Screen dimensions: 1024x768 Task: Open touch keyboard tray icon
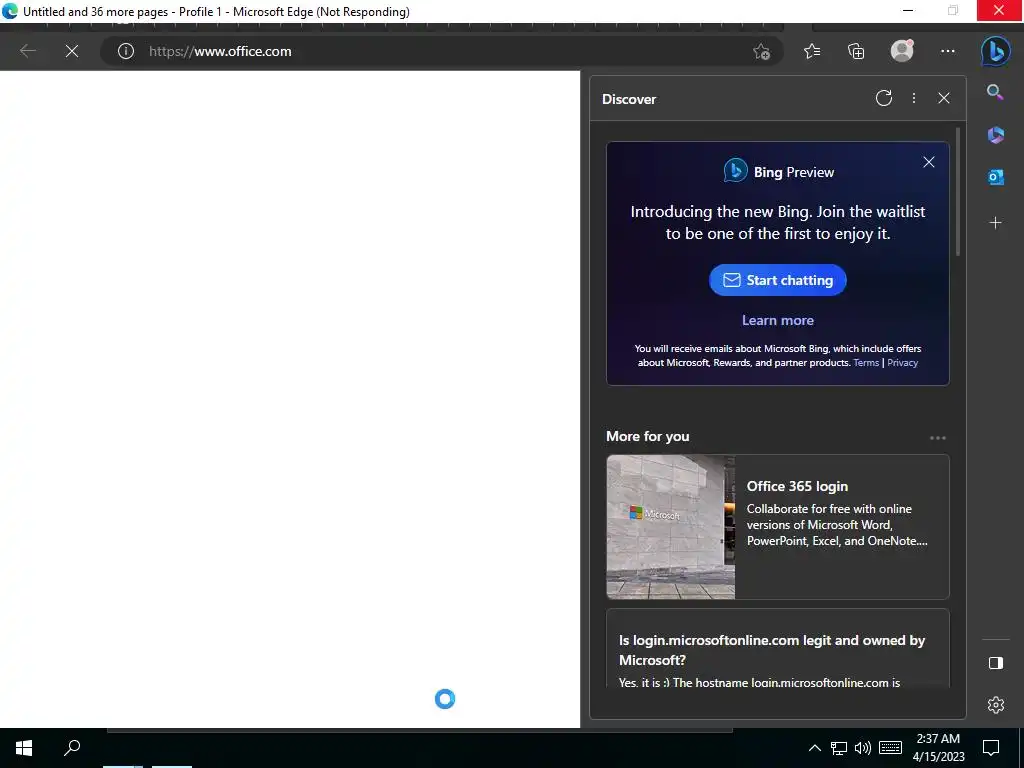coord(890,748)
